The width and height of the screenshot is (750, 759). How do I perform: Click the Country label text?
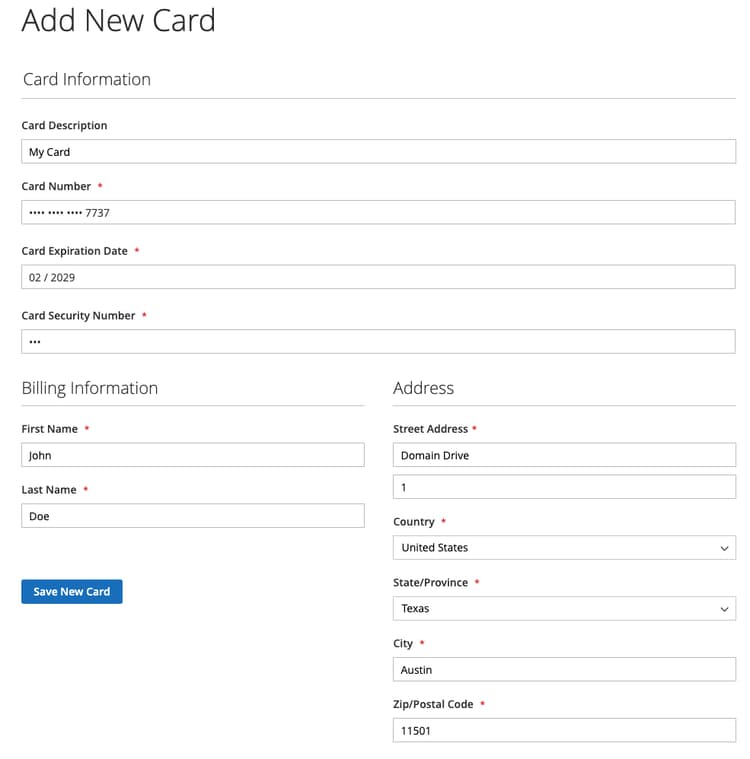click(x=414, y=522)
